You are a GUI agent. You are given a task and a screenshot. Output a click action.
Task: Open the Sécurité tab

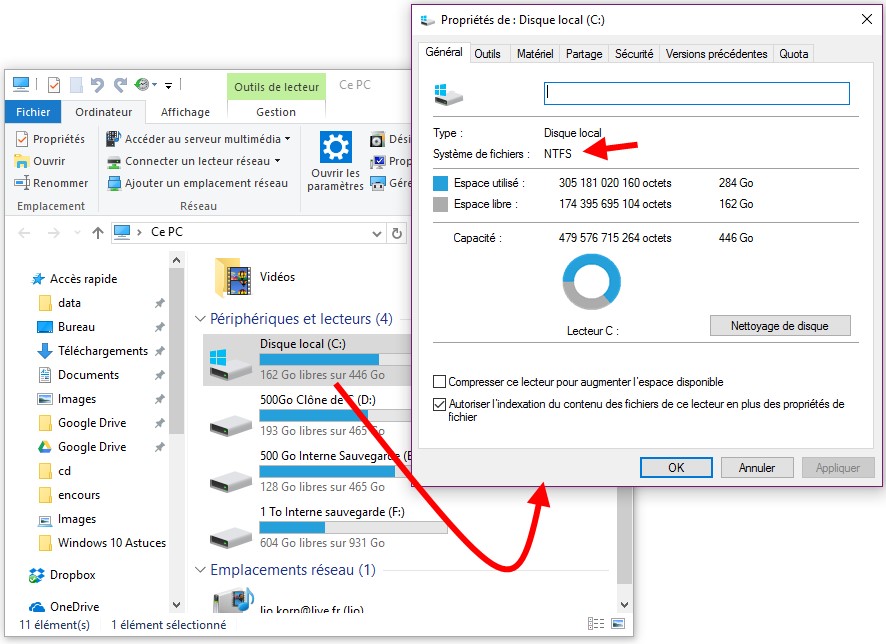coord(634,54)
